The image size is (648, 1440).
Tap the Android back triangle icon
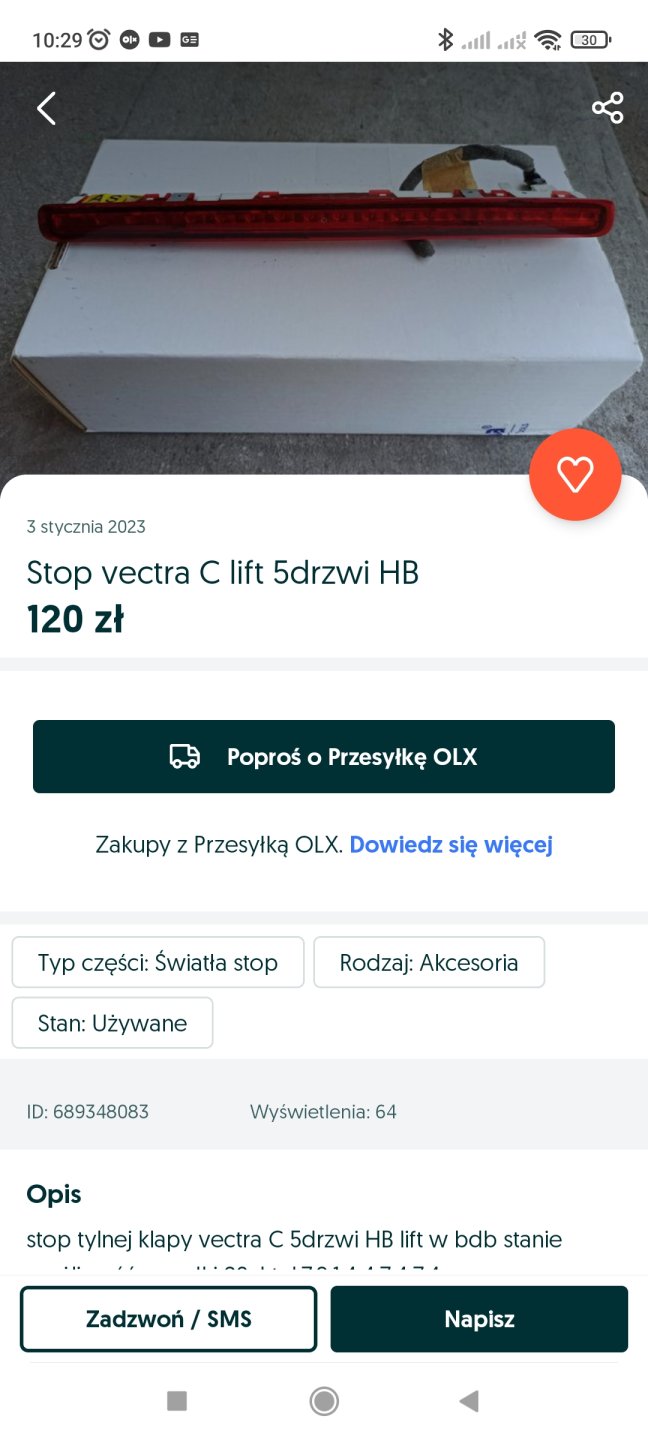469,1401
